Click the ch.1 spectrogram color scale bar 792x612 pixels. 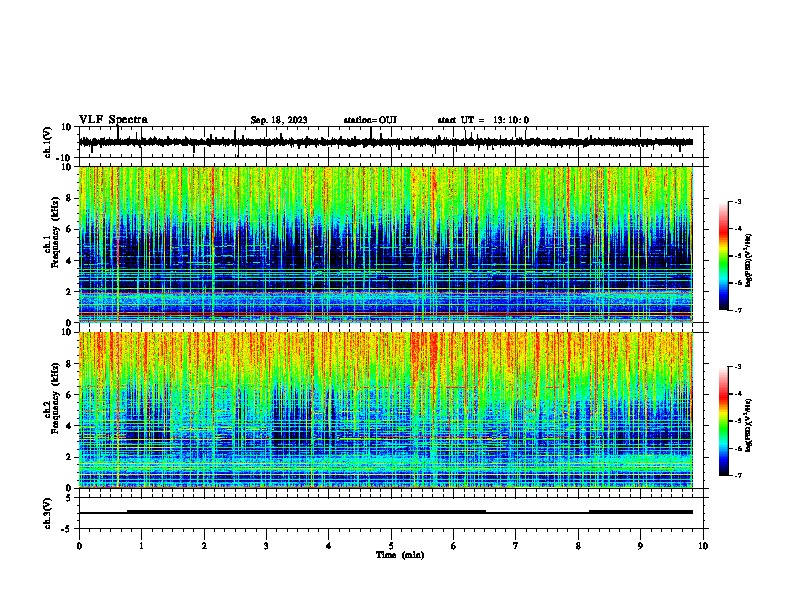pyautogui.click(x=724, y=256)
